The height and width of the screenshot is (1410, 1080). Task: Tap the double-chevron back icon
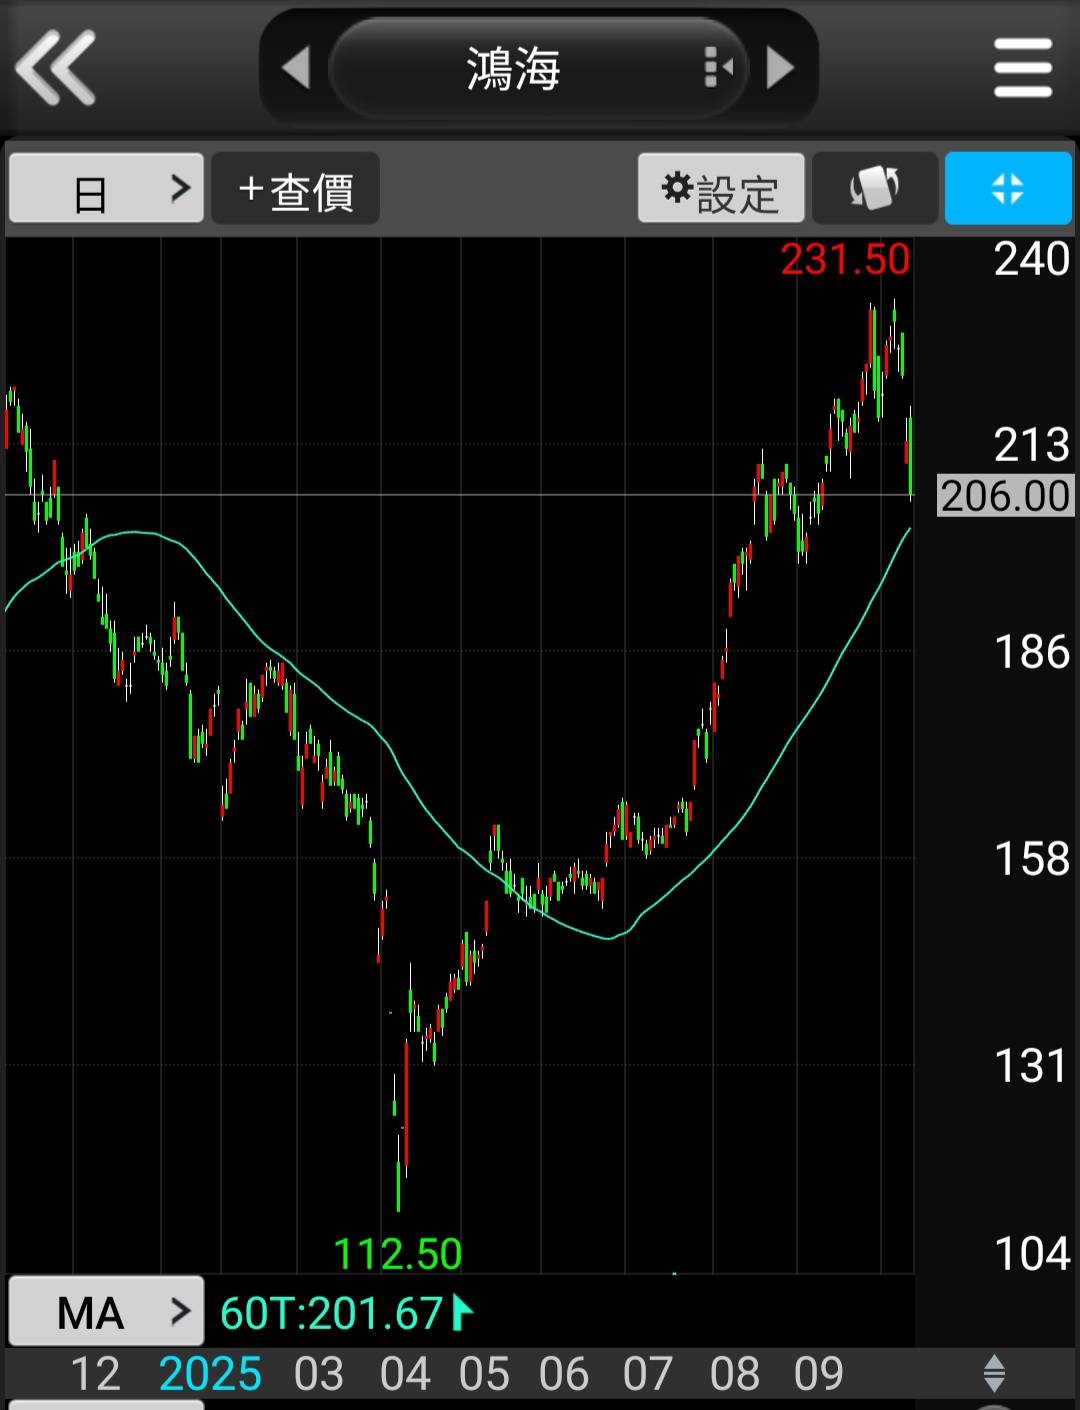coord(55,67)
